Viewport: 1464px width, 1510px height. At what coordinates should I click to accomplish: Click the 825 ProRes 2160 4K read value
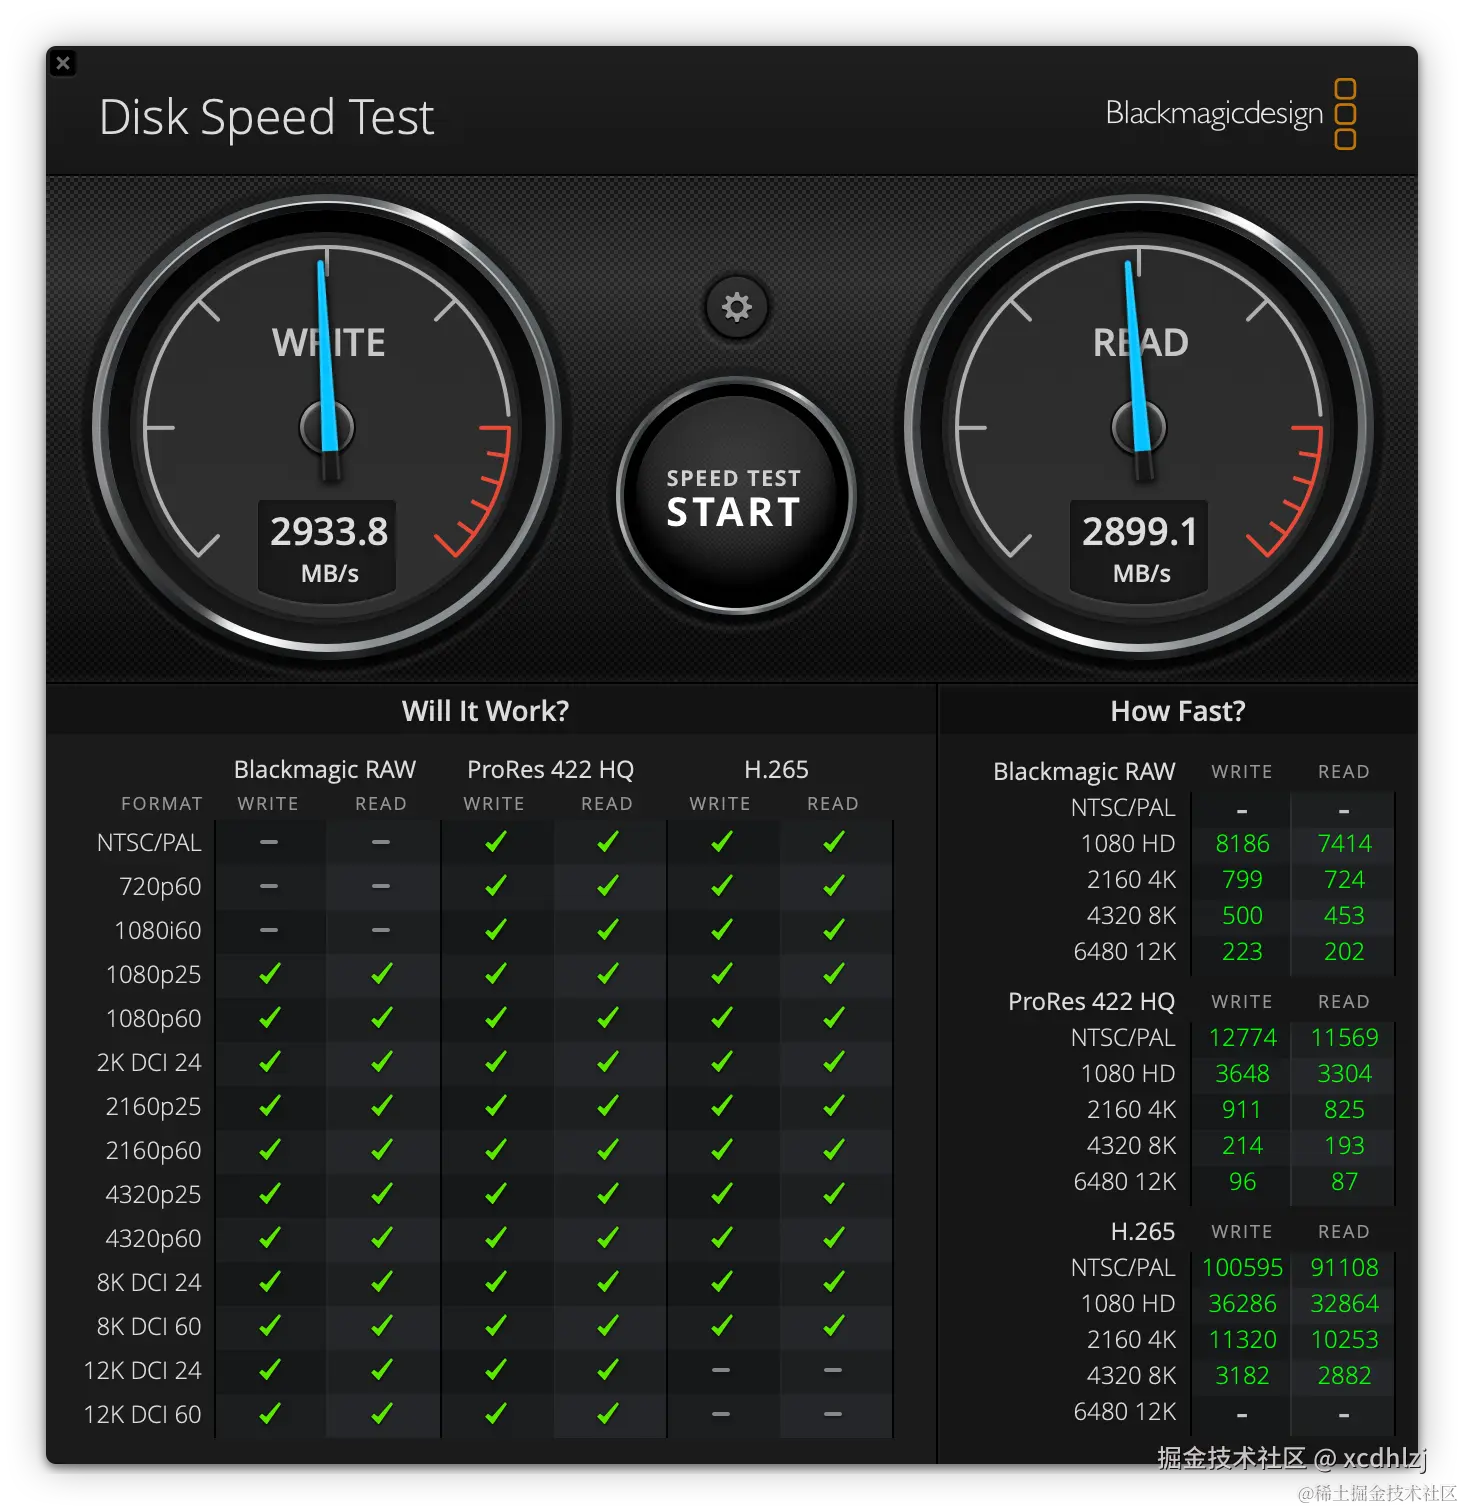click(1344, 1110)
